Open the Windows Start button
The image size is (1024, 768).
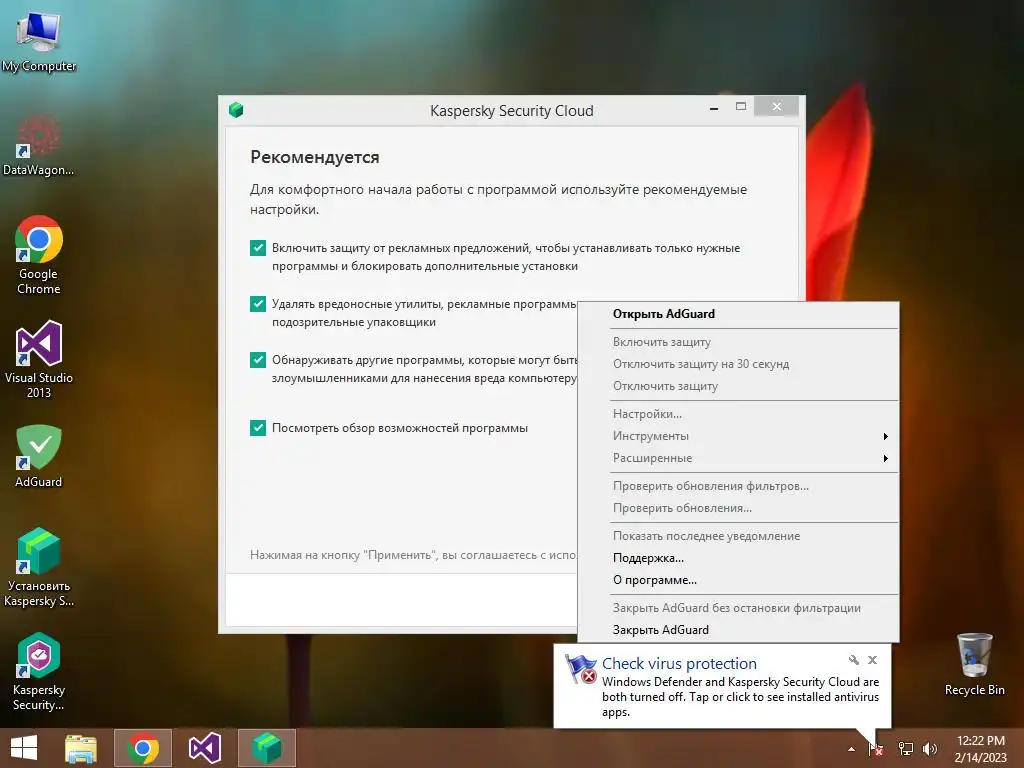tap(24, 748)
